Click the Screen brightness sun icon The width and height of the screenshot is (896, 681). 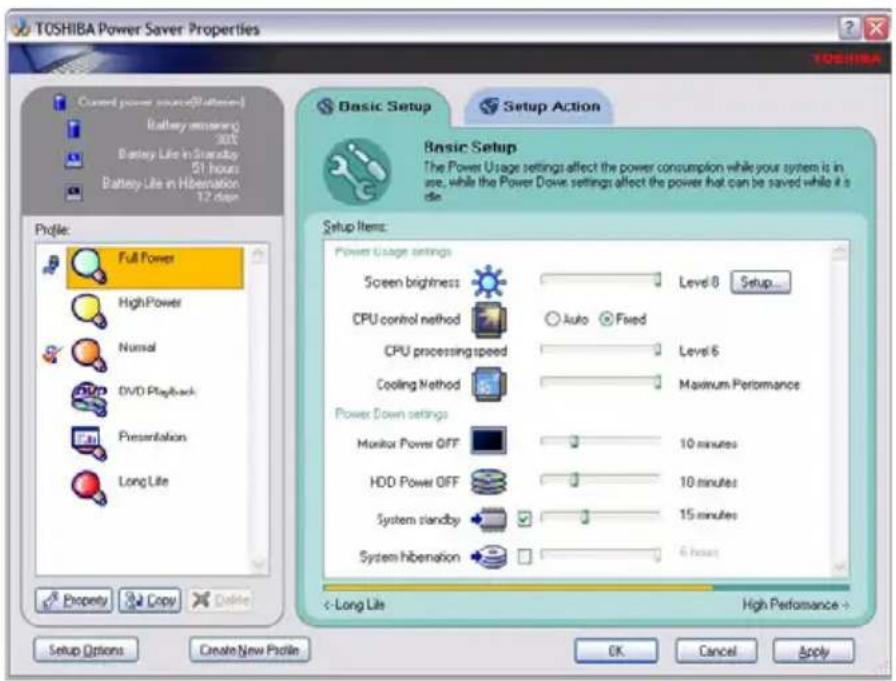click(x=489, y=281)
